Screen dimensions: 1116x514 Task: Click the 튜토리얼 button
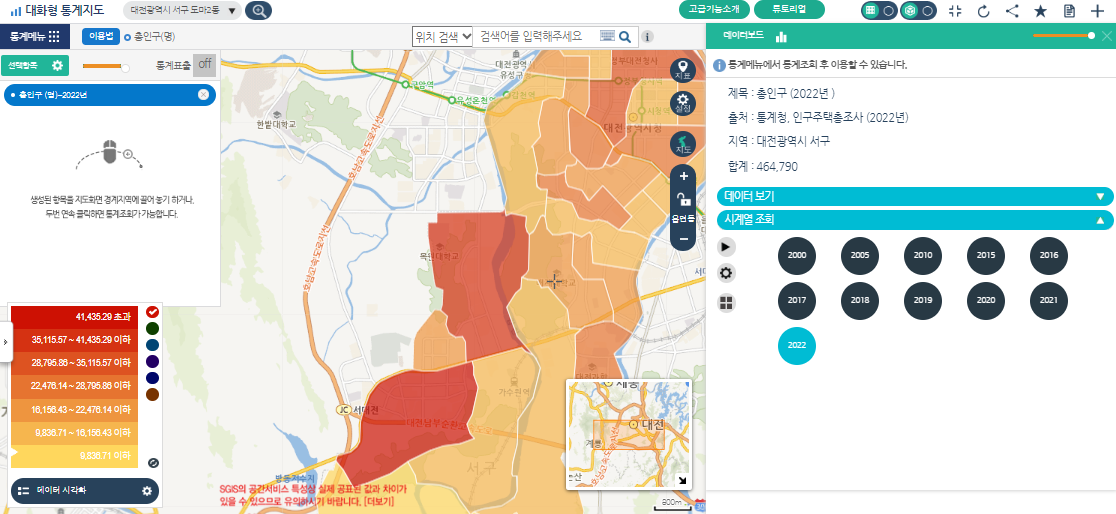(789, 10)
